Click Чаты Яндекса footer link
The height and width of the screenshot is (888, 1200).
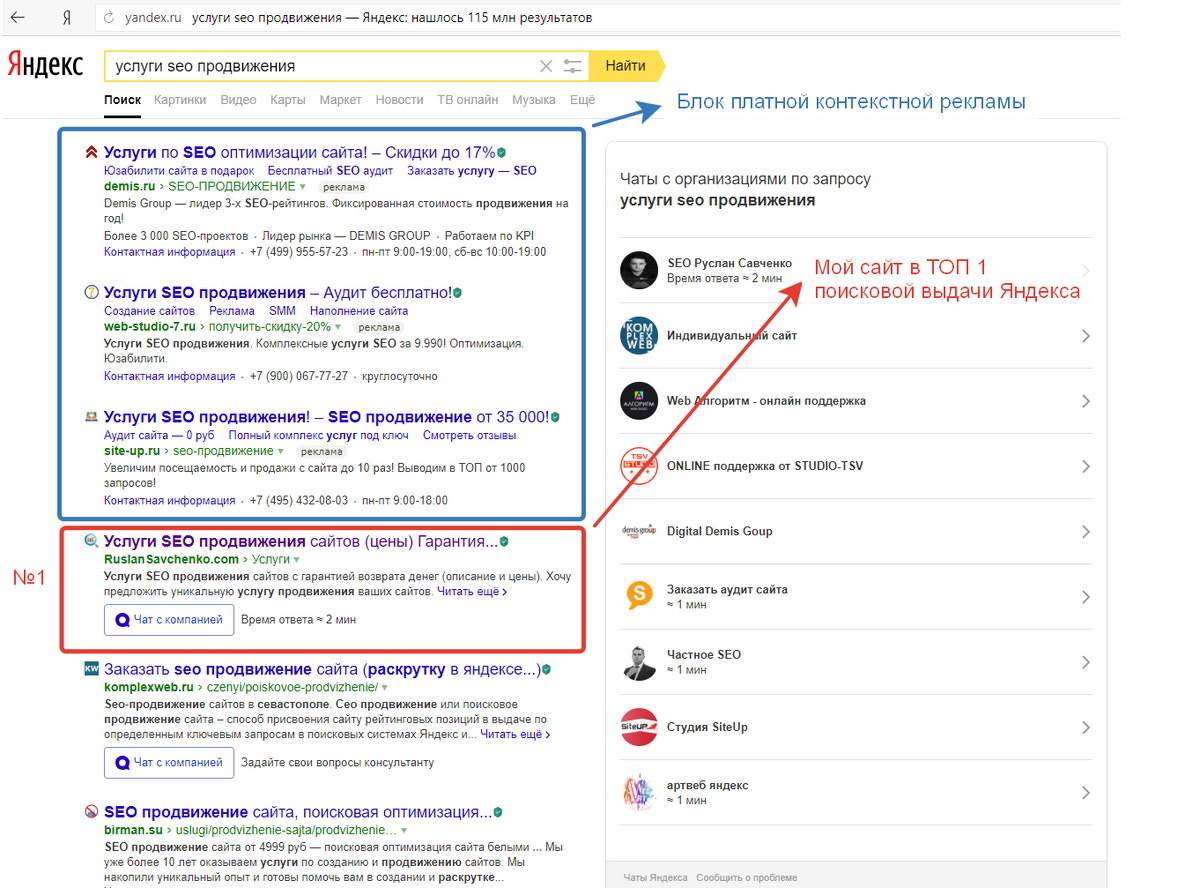pyautogui.click(x=655, y=878)
